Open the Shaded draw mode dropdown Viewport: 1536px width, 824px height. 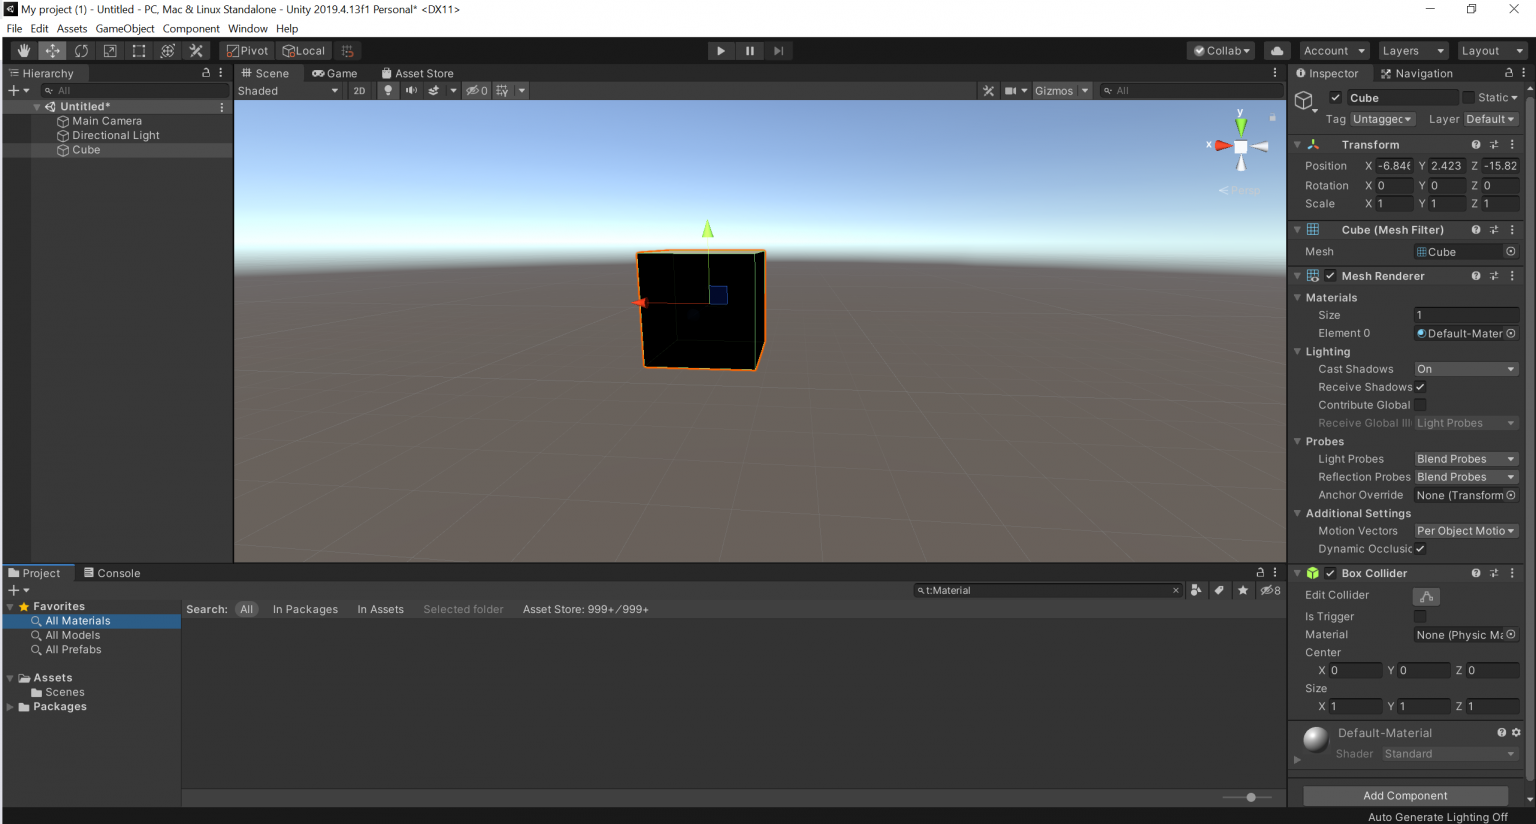pyautogui.click(x=287, y=90)
